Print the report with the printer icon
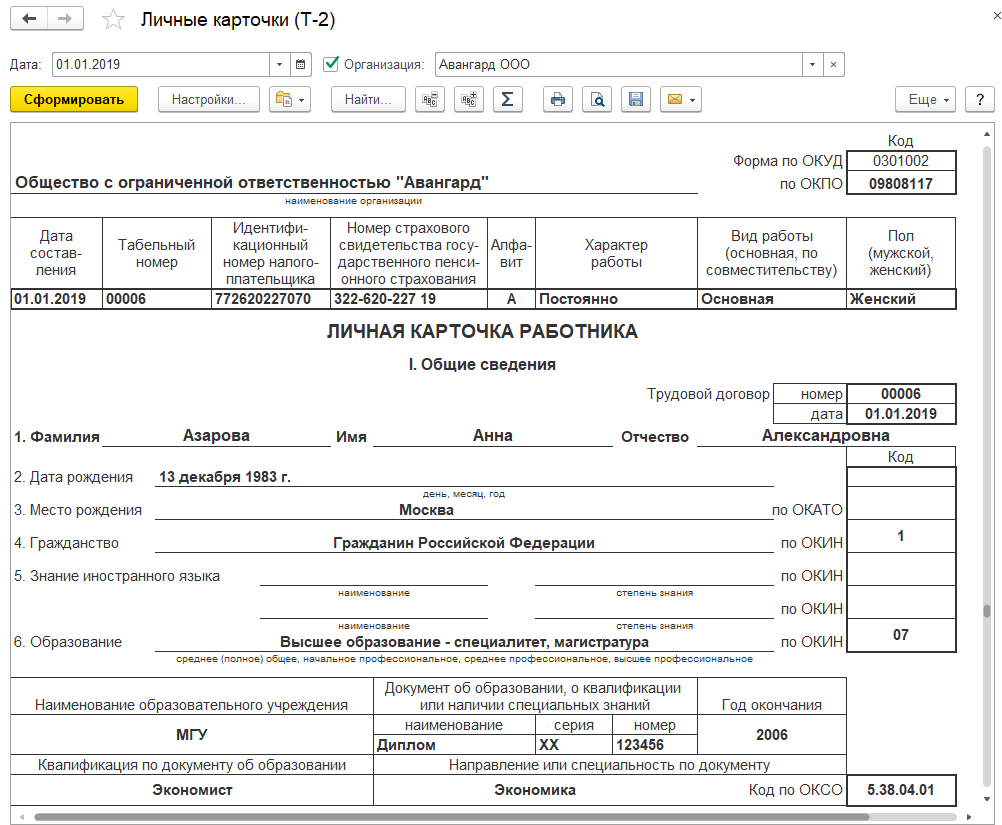Viewport: 1002px width, 825px height. [558, 99]
